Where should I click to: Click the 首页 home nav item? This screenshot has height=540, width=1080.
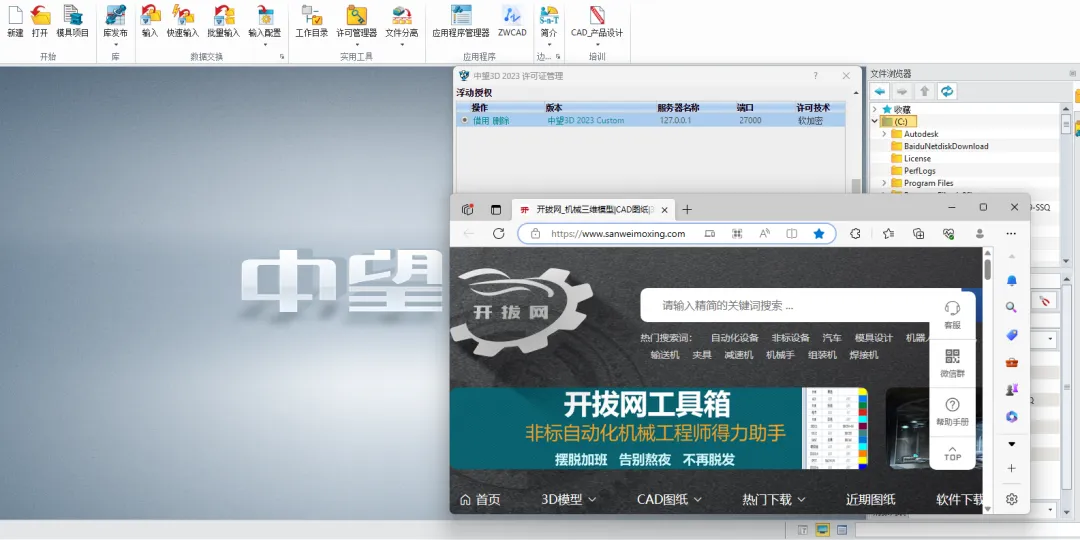(480, 499)
